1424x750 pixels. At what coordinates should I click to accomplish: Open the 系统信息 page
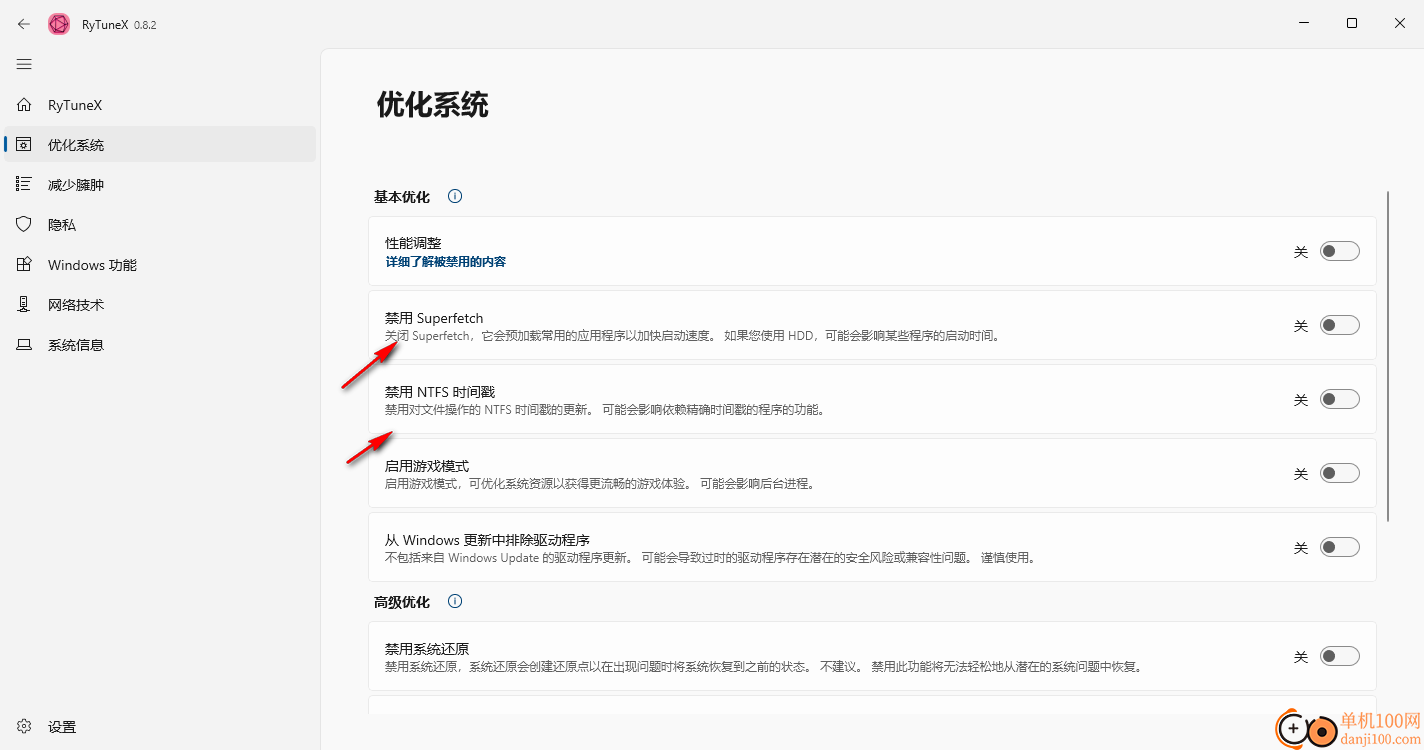[x=160, y=345]
